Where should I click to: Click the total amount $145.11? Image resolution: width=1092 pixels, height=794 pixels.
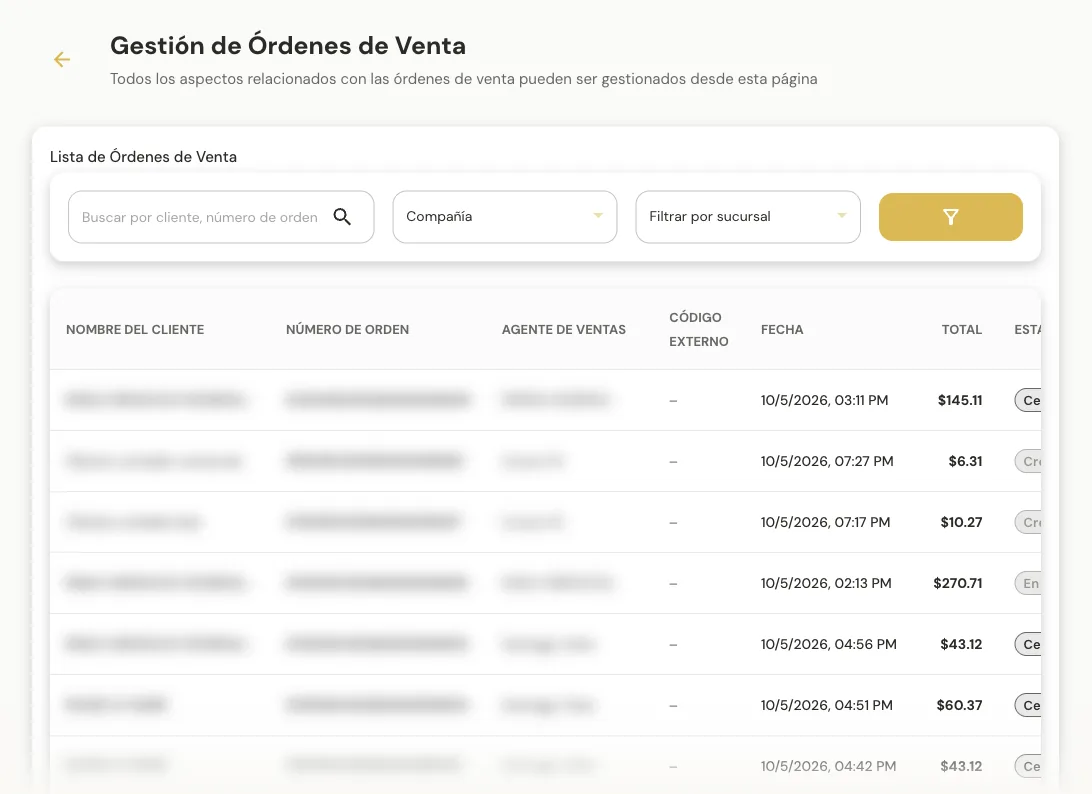coord(960,400)
